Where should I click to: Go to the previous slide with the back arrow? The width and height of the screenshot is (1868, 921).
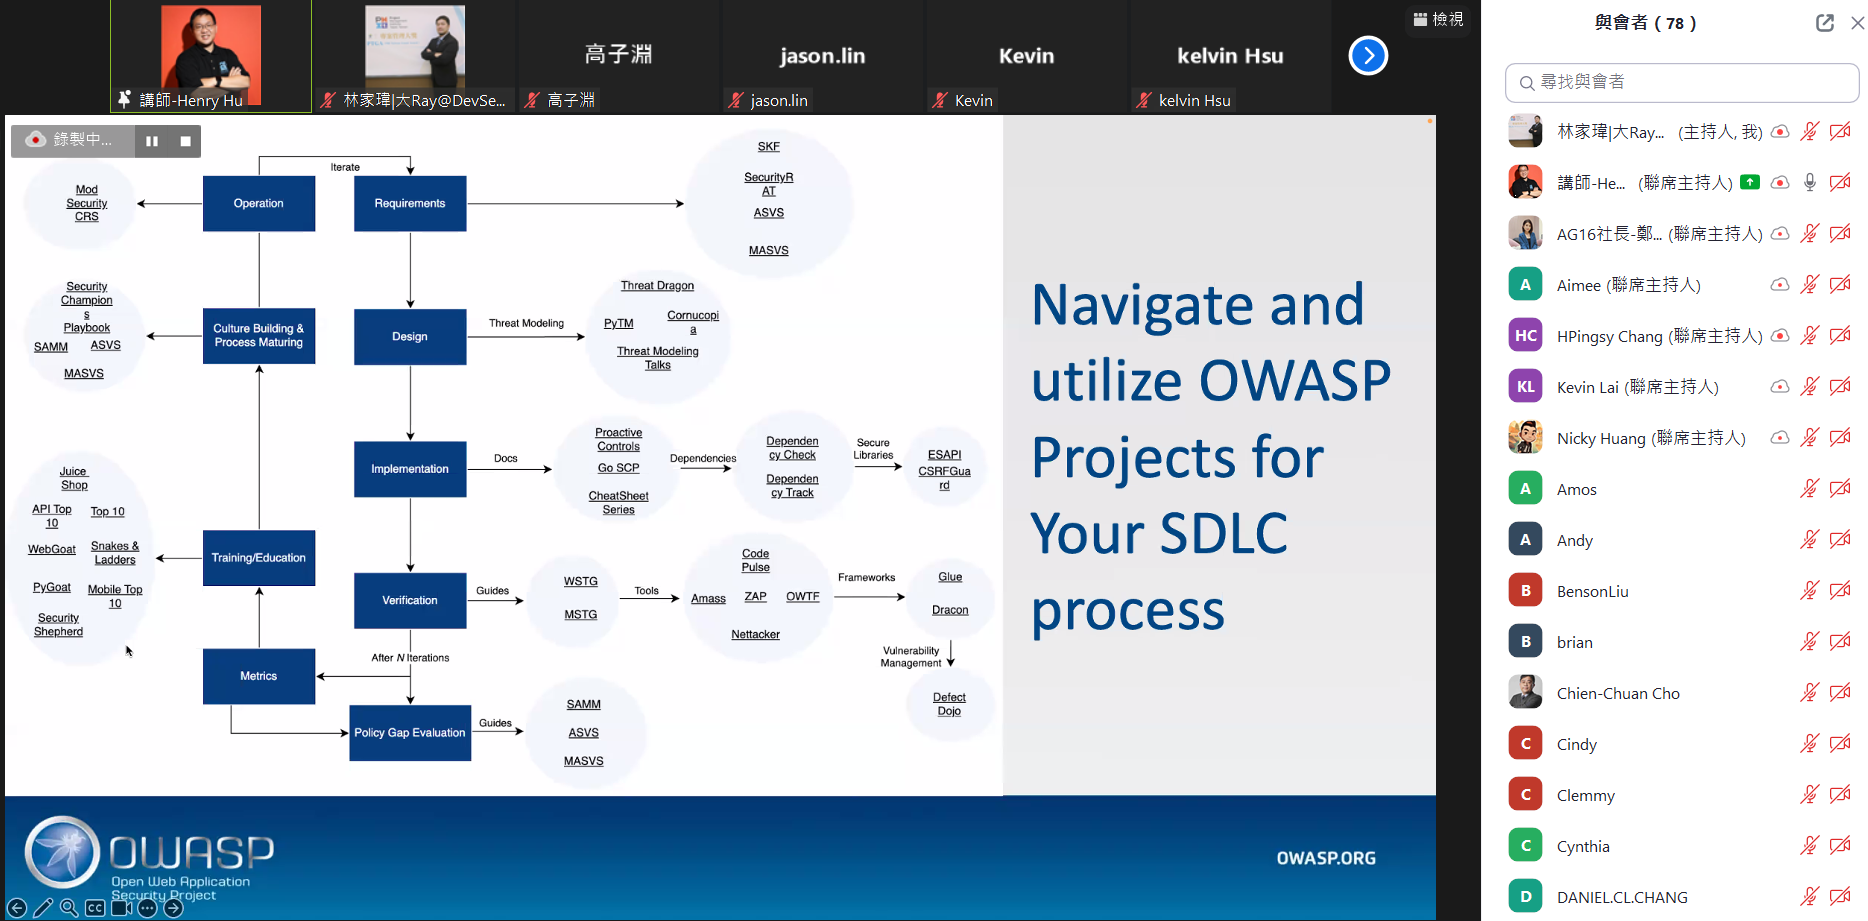17,908
